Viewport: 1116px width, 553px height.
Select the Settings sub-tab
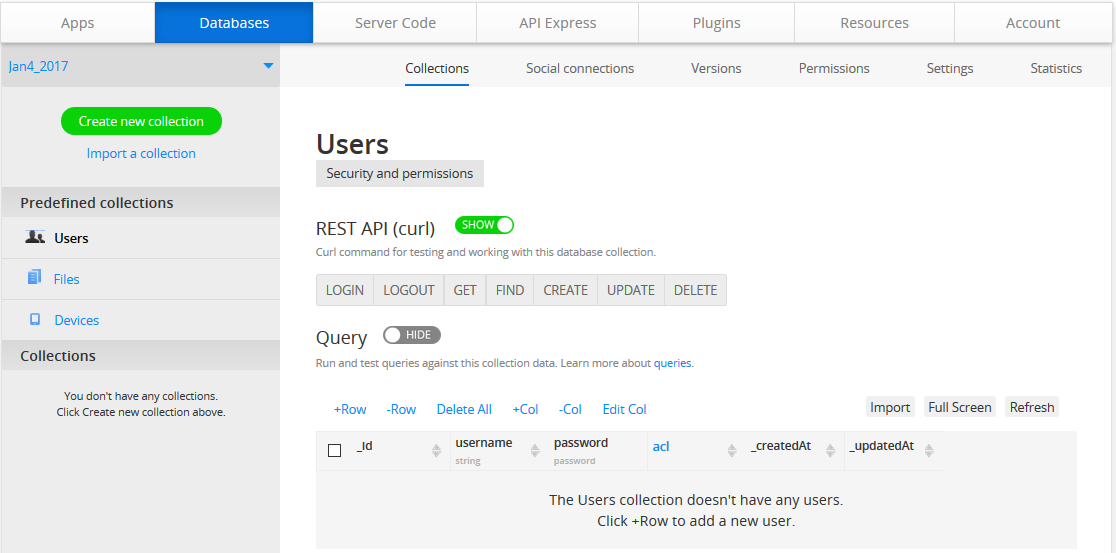[949, 68]
